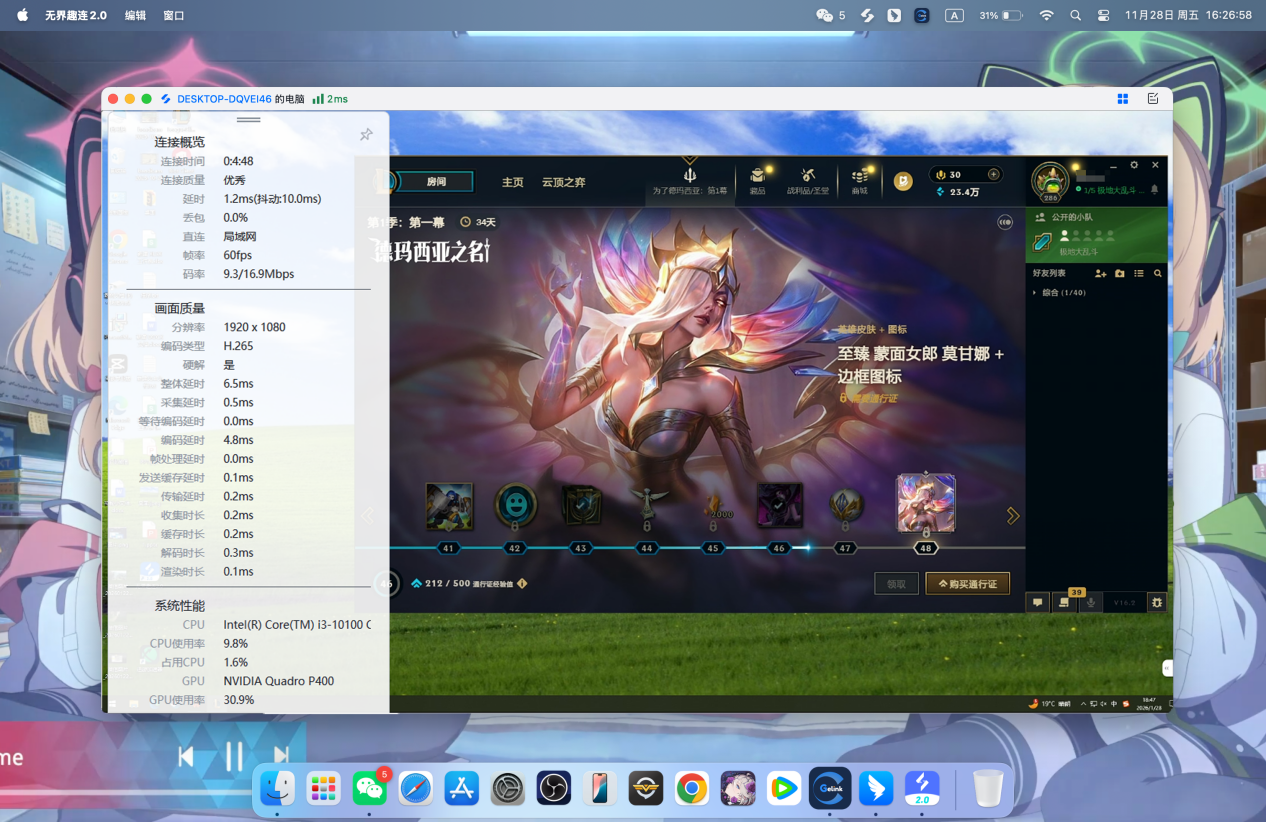1266x822 pixels.
Task: Open the chat bubble icon at bottom
Action: click(1038, 602)
